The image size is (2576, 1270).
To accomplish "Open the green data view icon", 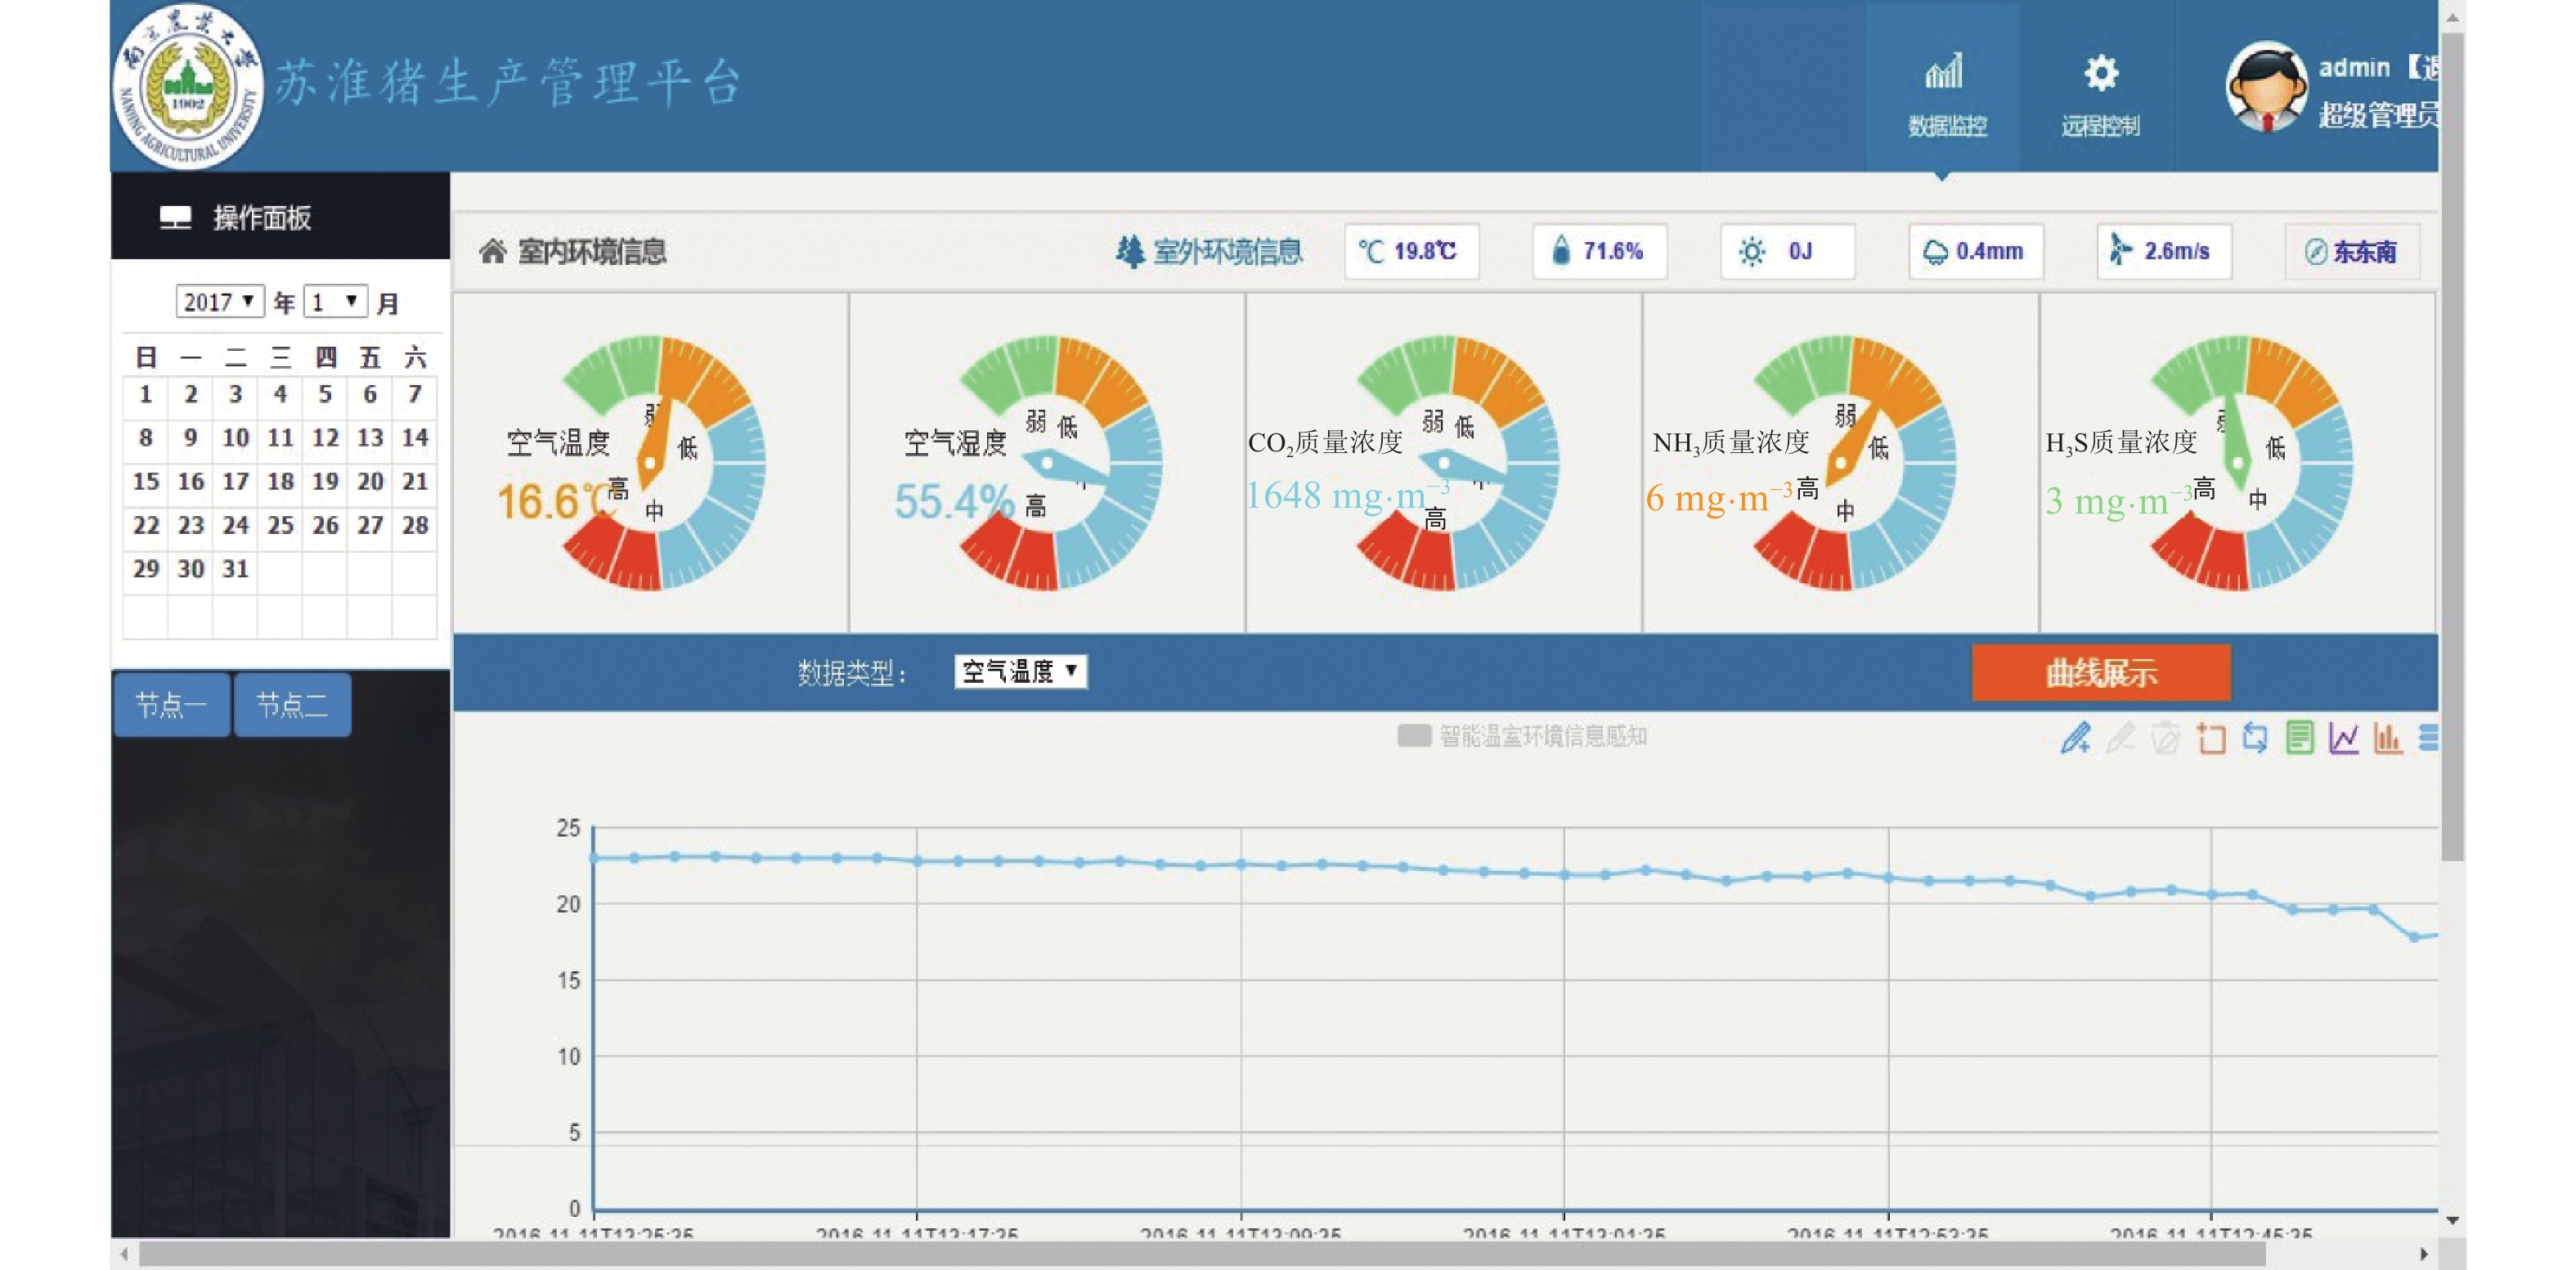I will coord(2299,738).
